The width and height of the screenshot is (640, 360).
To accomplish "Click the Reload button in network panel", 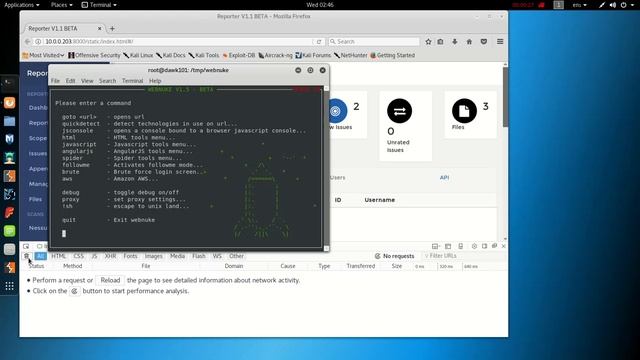I will tap(110, 280).
